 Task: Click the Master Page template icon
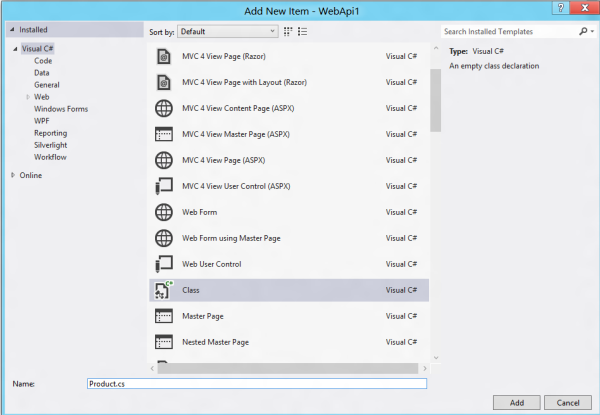(x=163, y=316)
